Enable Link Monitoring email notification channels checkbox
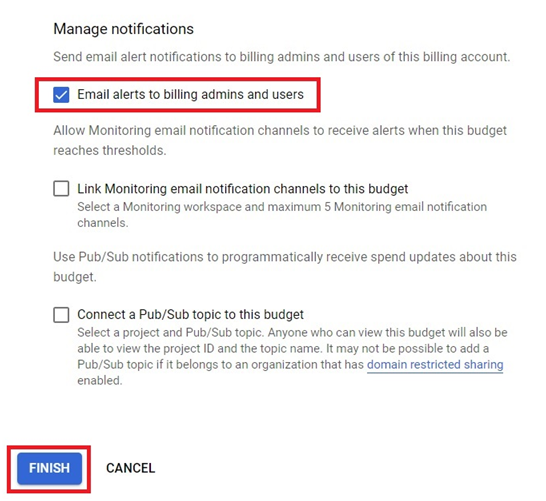 61,189
